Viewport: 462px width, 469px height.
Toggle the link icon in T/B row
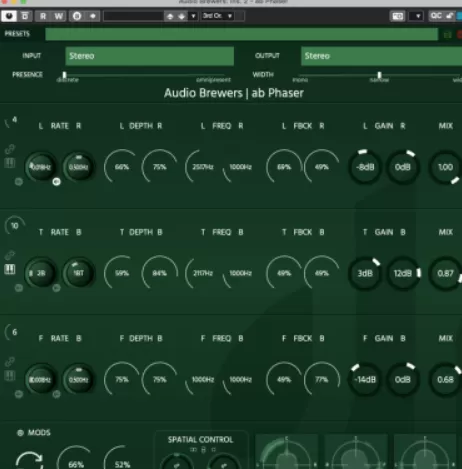tap(10, 256)
